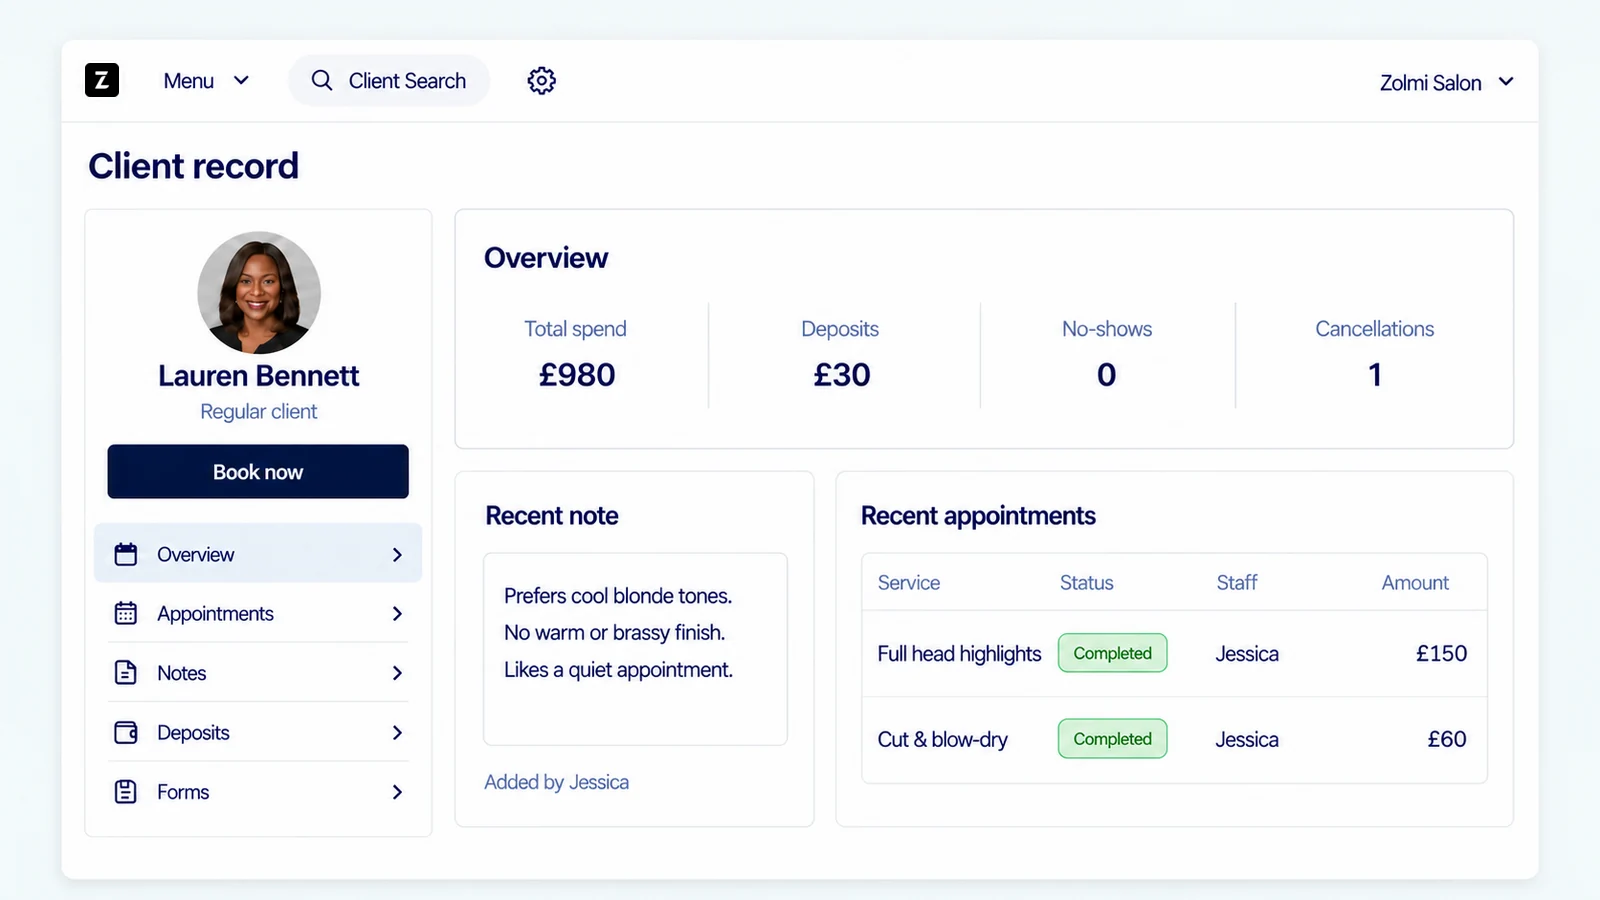Click the Lauren Bennett client name
This screenshot has width=1600, height=900.
[x=258, y=376]
